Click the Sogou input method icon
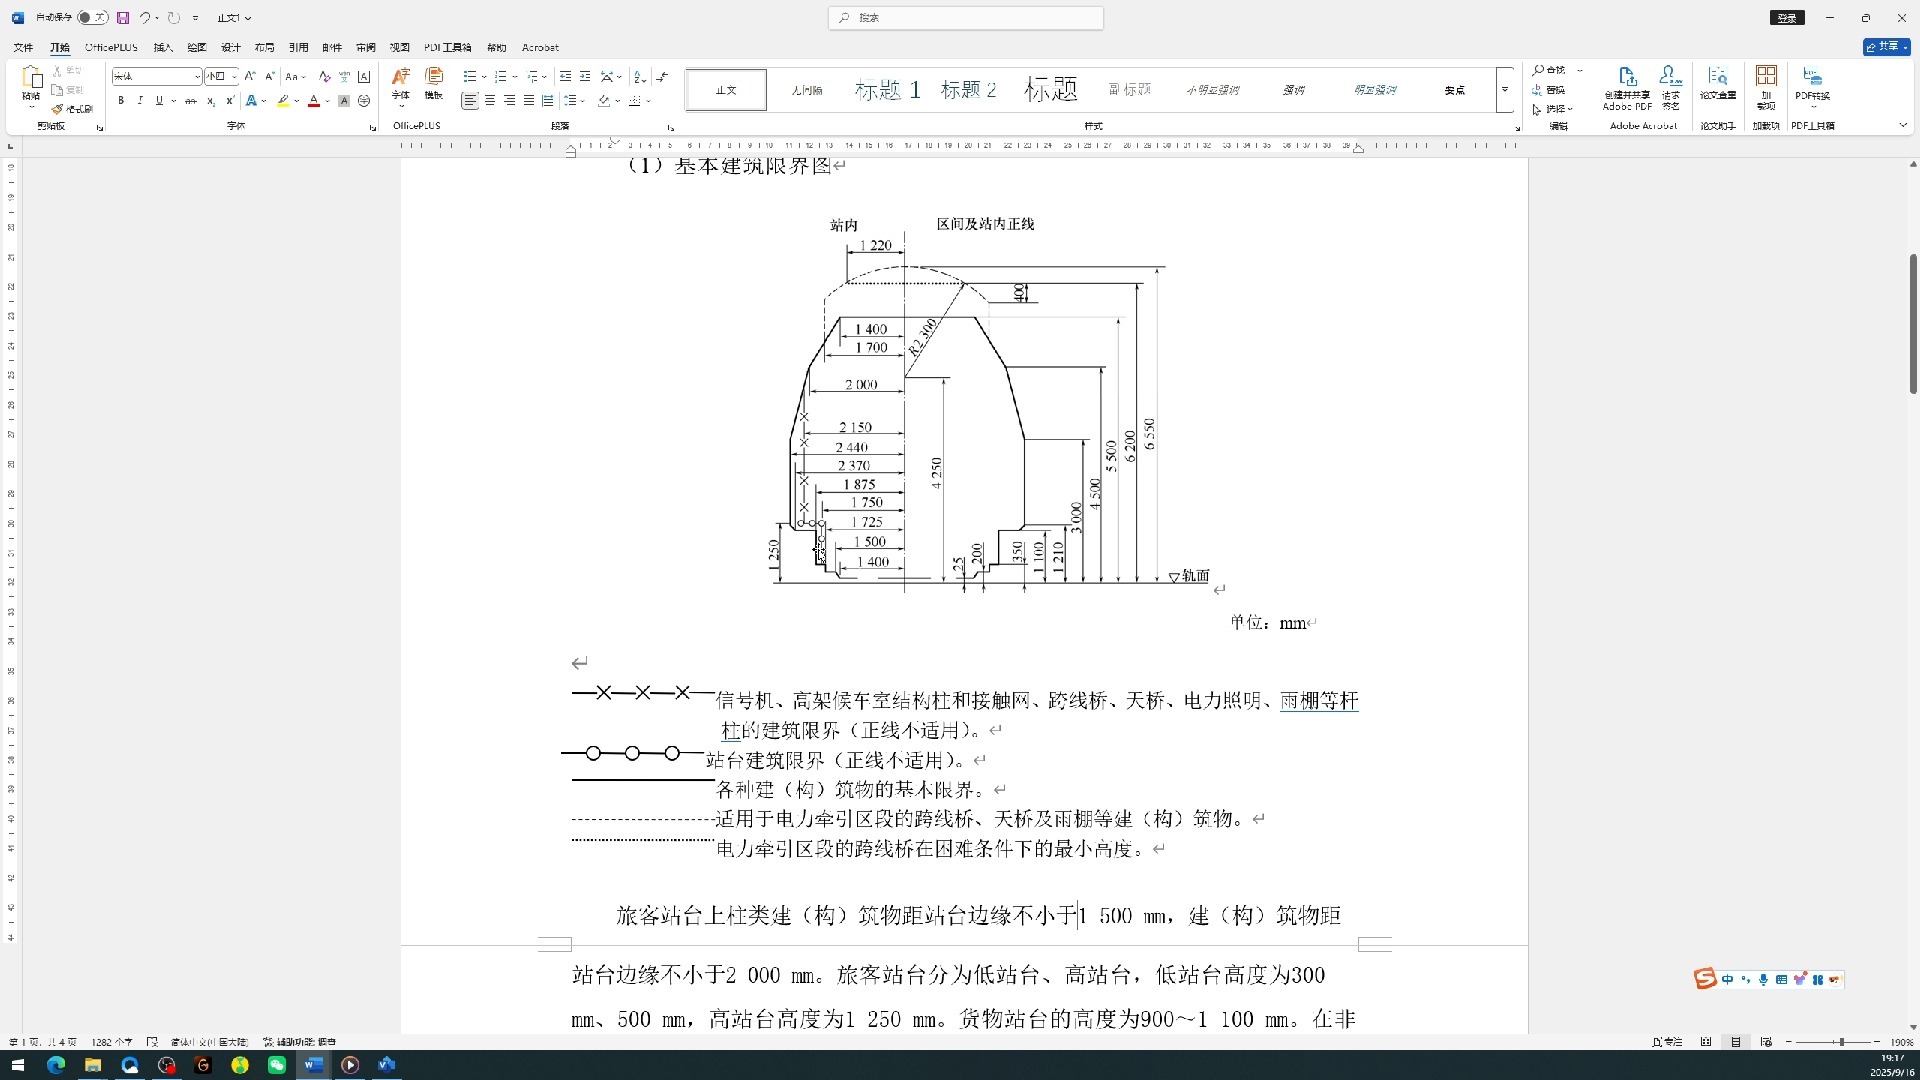This screenshot has height=1080, width=1920. 1705,979
